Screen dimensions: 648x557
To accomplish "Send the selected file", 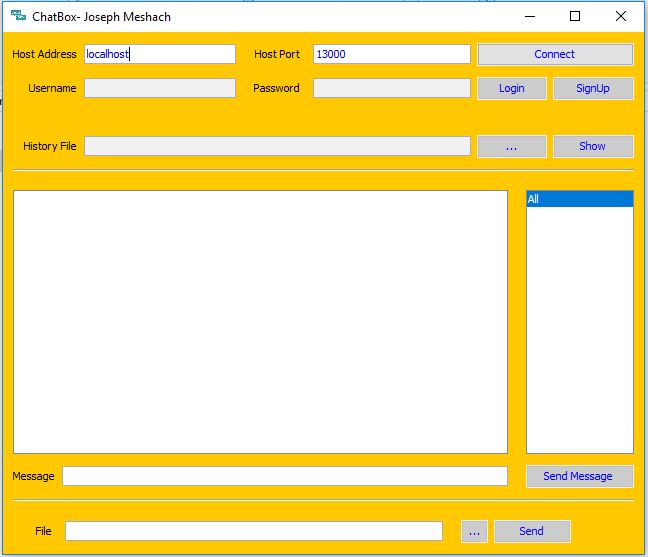I will [532, 531].
